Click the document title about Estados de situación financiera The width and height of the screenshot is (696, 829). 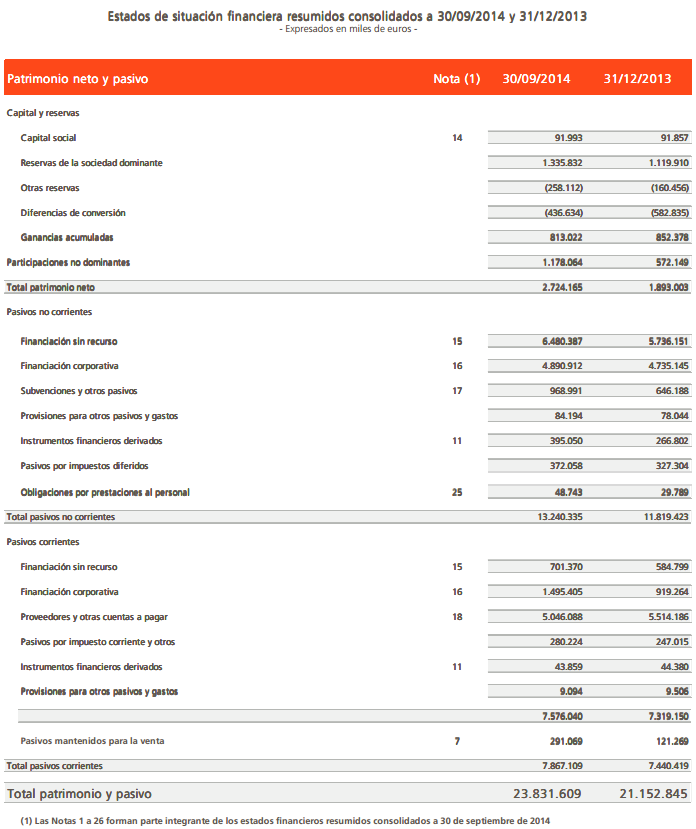[346, 16]
